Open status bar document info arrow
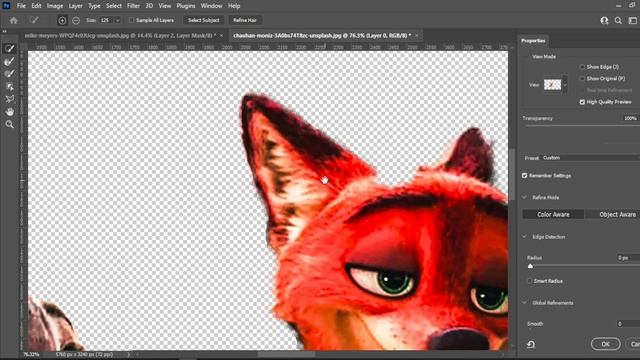 coord(129,355)
